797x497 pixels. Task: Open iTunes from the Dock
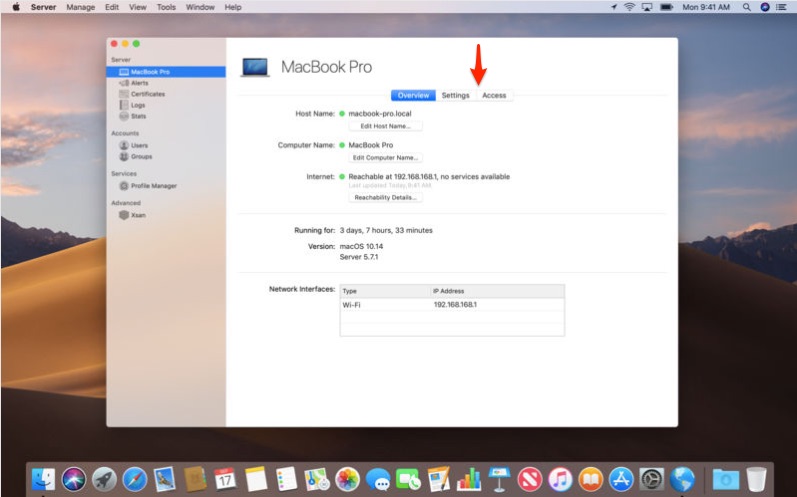560,479
